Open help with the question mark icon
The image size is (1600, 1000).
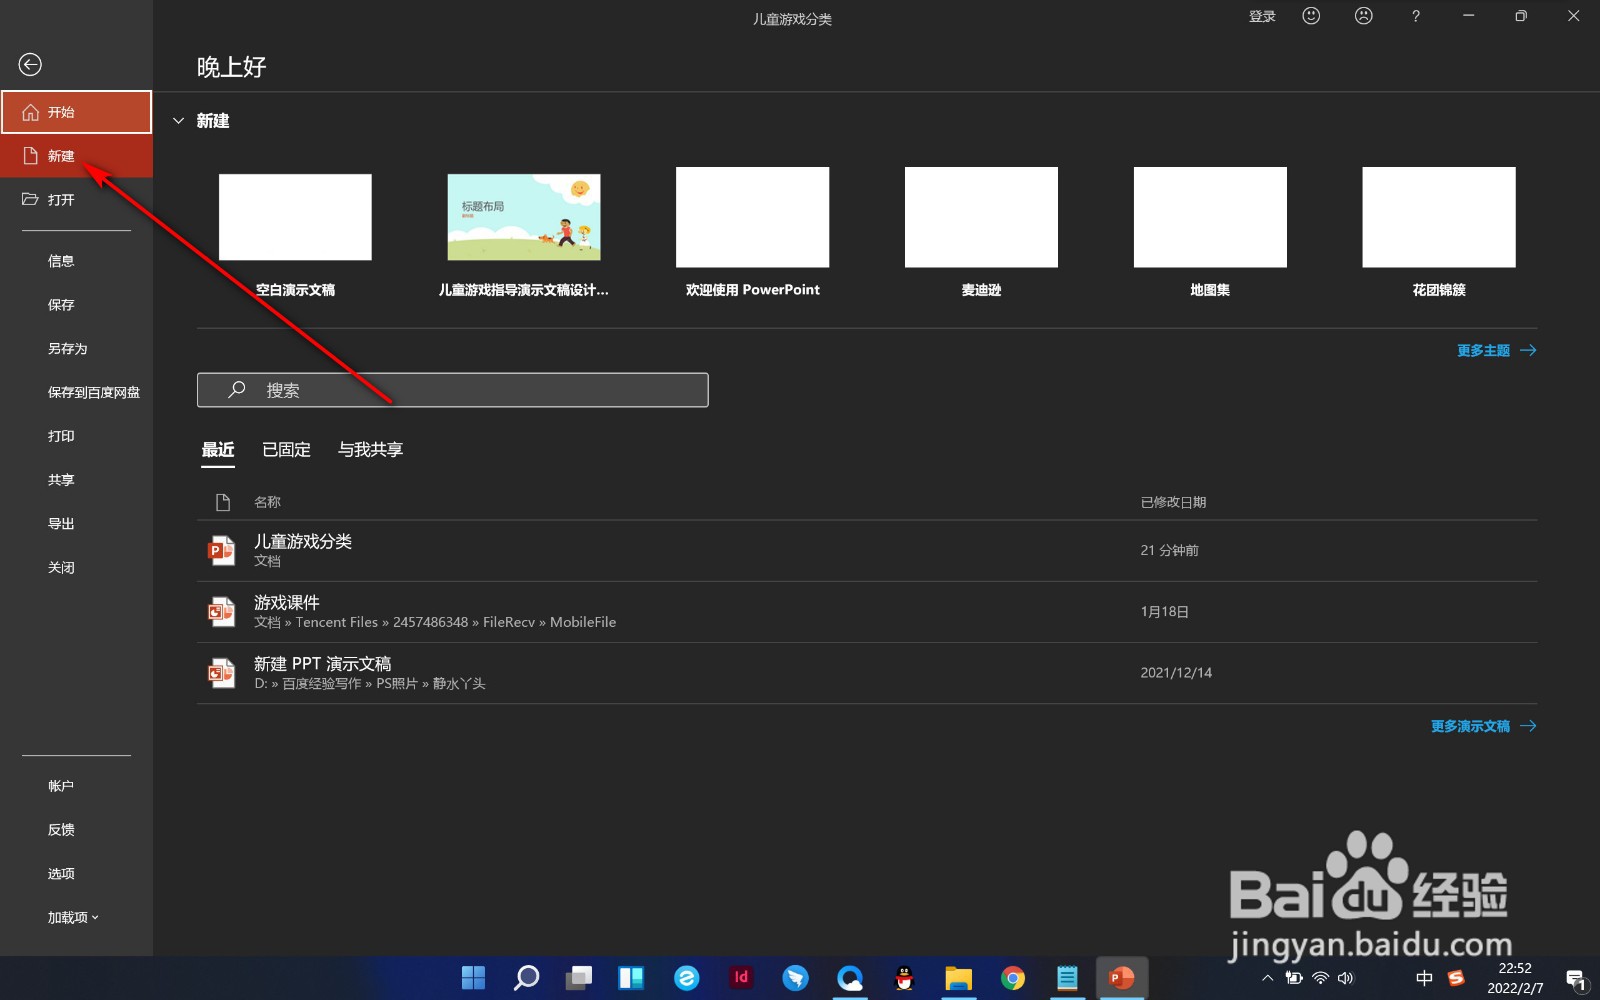coord(1415,16)
